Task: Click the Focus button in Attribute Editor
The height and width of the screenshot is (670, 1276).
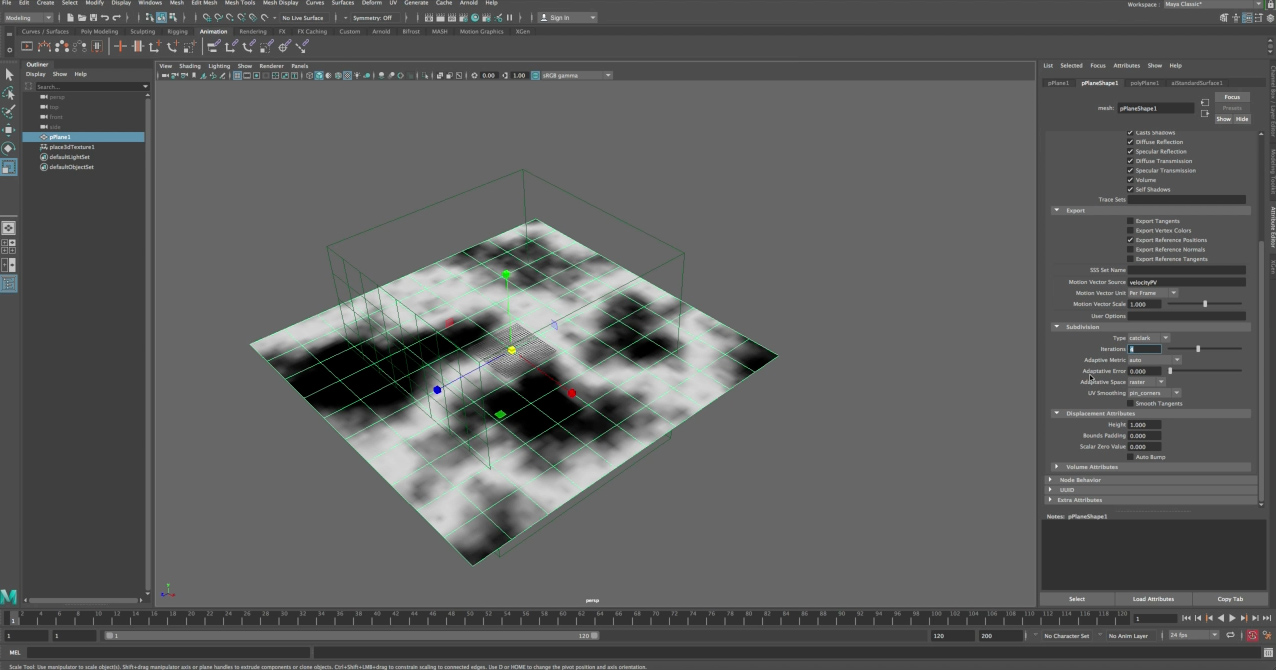Action: pos(1232,97)
